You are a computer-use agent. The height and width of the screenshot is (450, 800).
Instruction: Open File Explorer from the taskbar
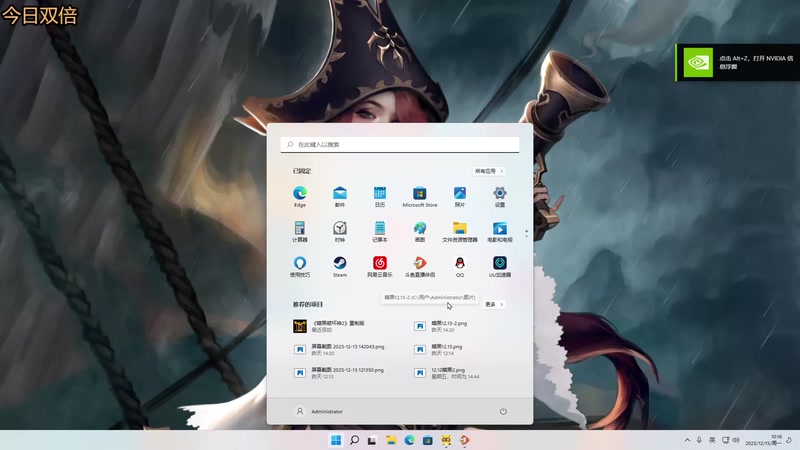click(391, 440)
